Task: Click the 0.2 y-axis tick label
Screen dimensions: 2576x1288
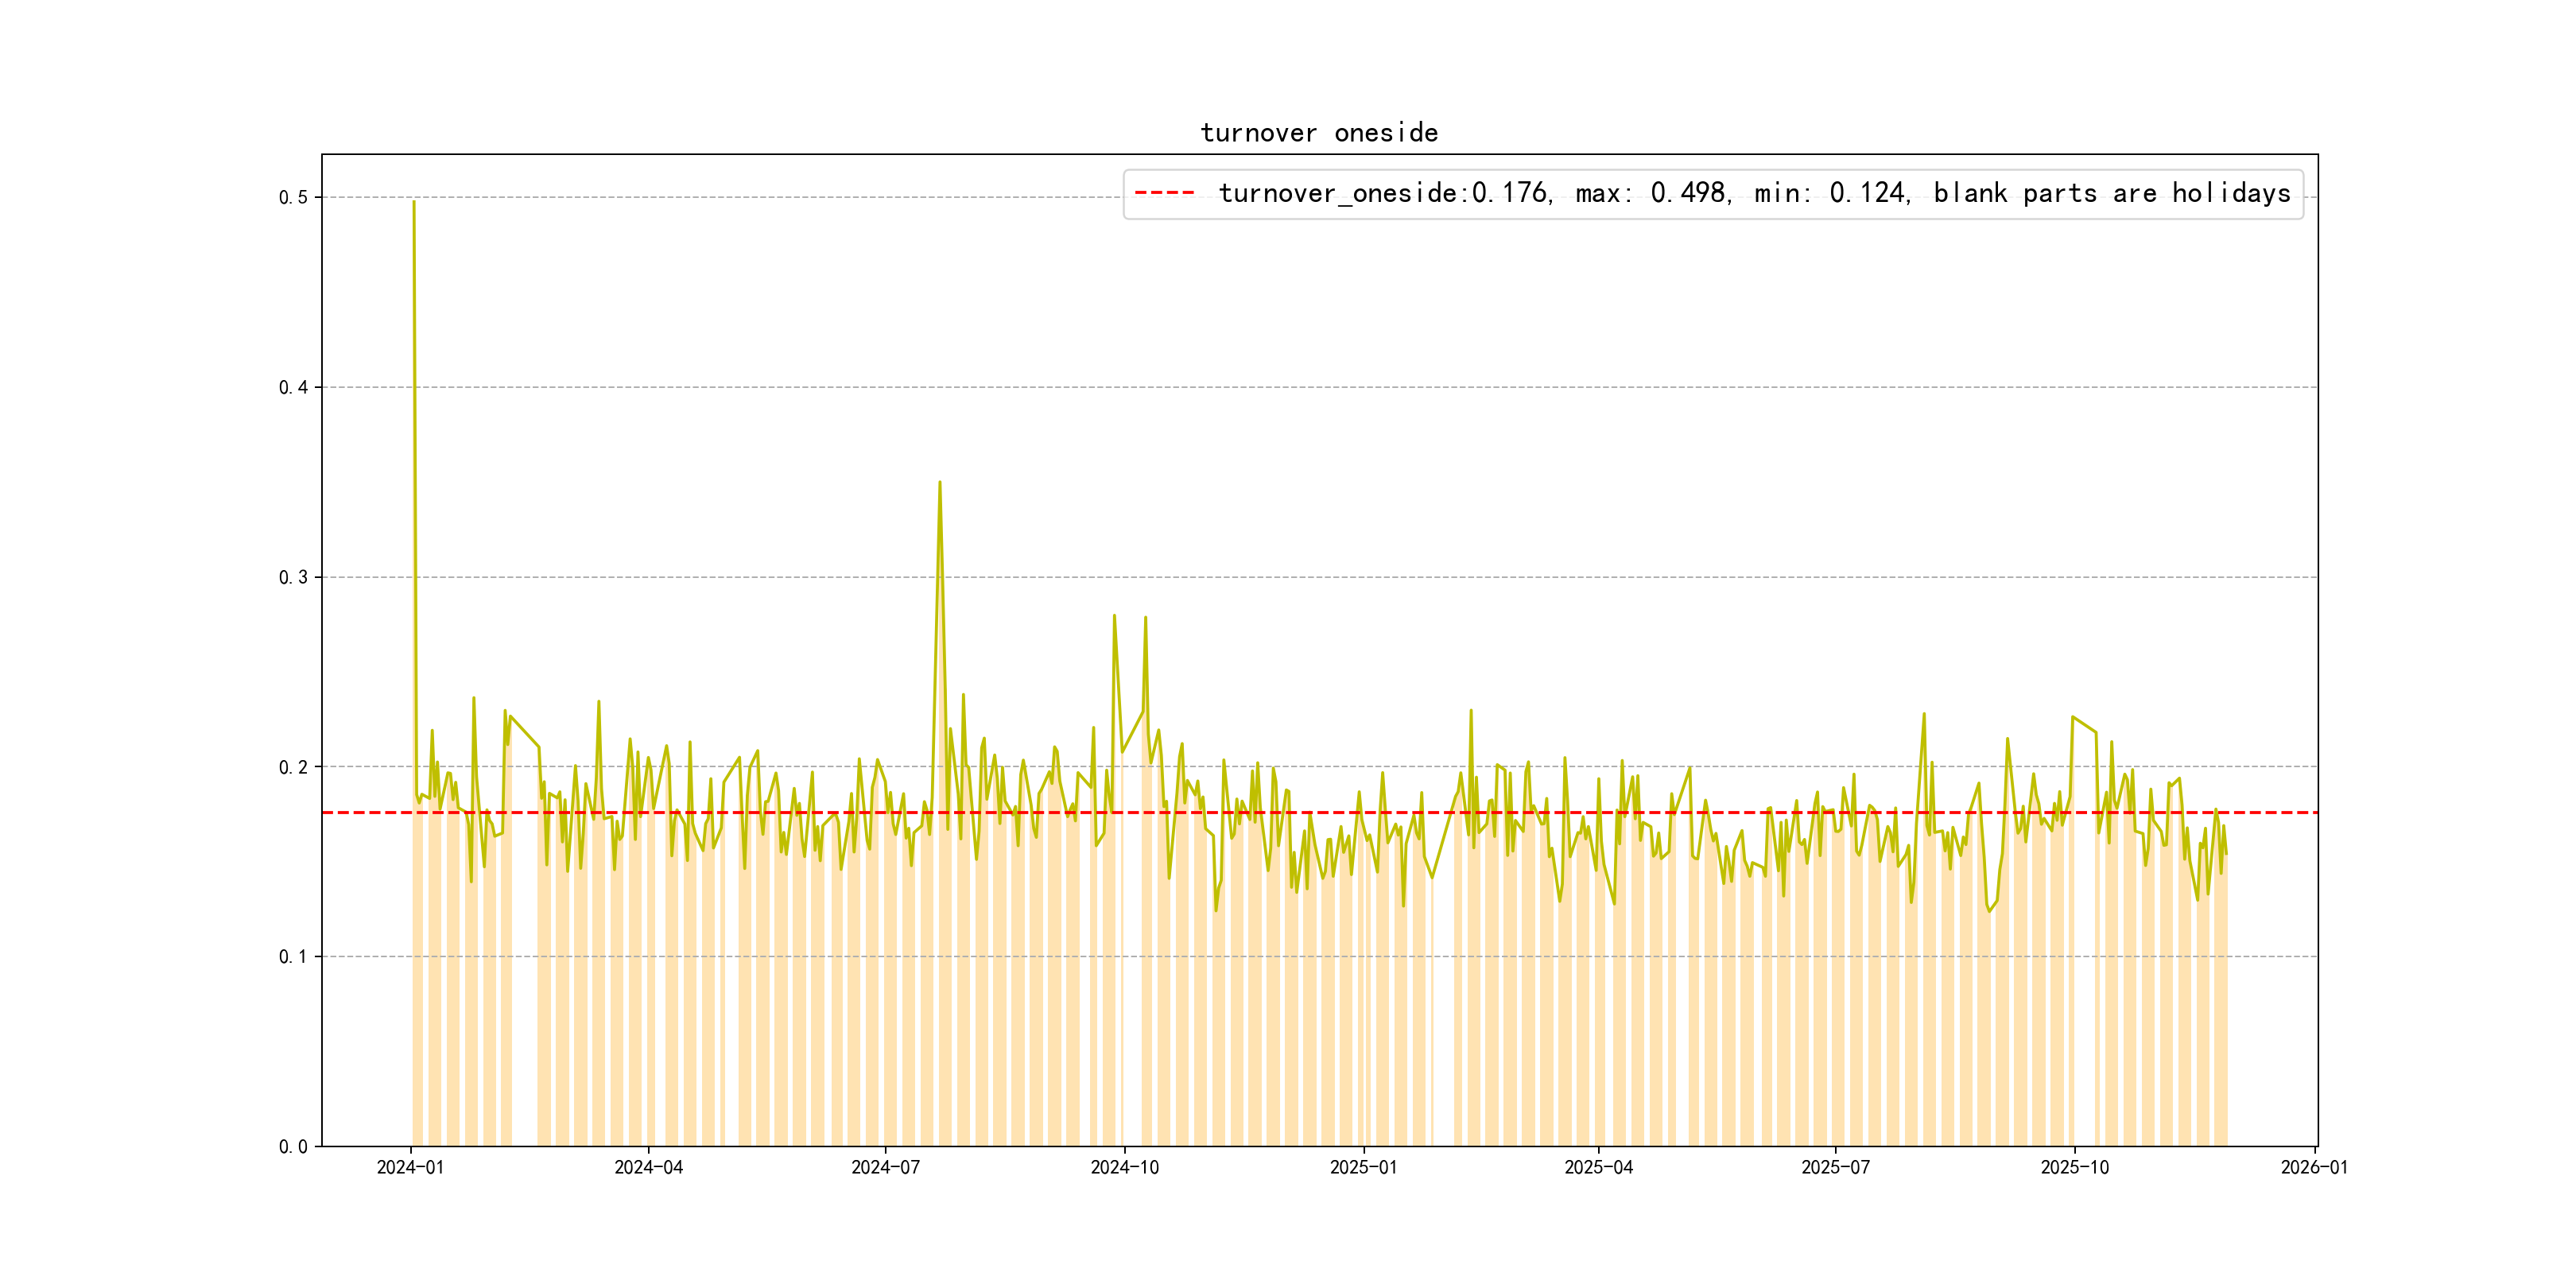Action: click(x=292, y=767)
